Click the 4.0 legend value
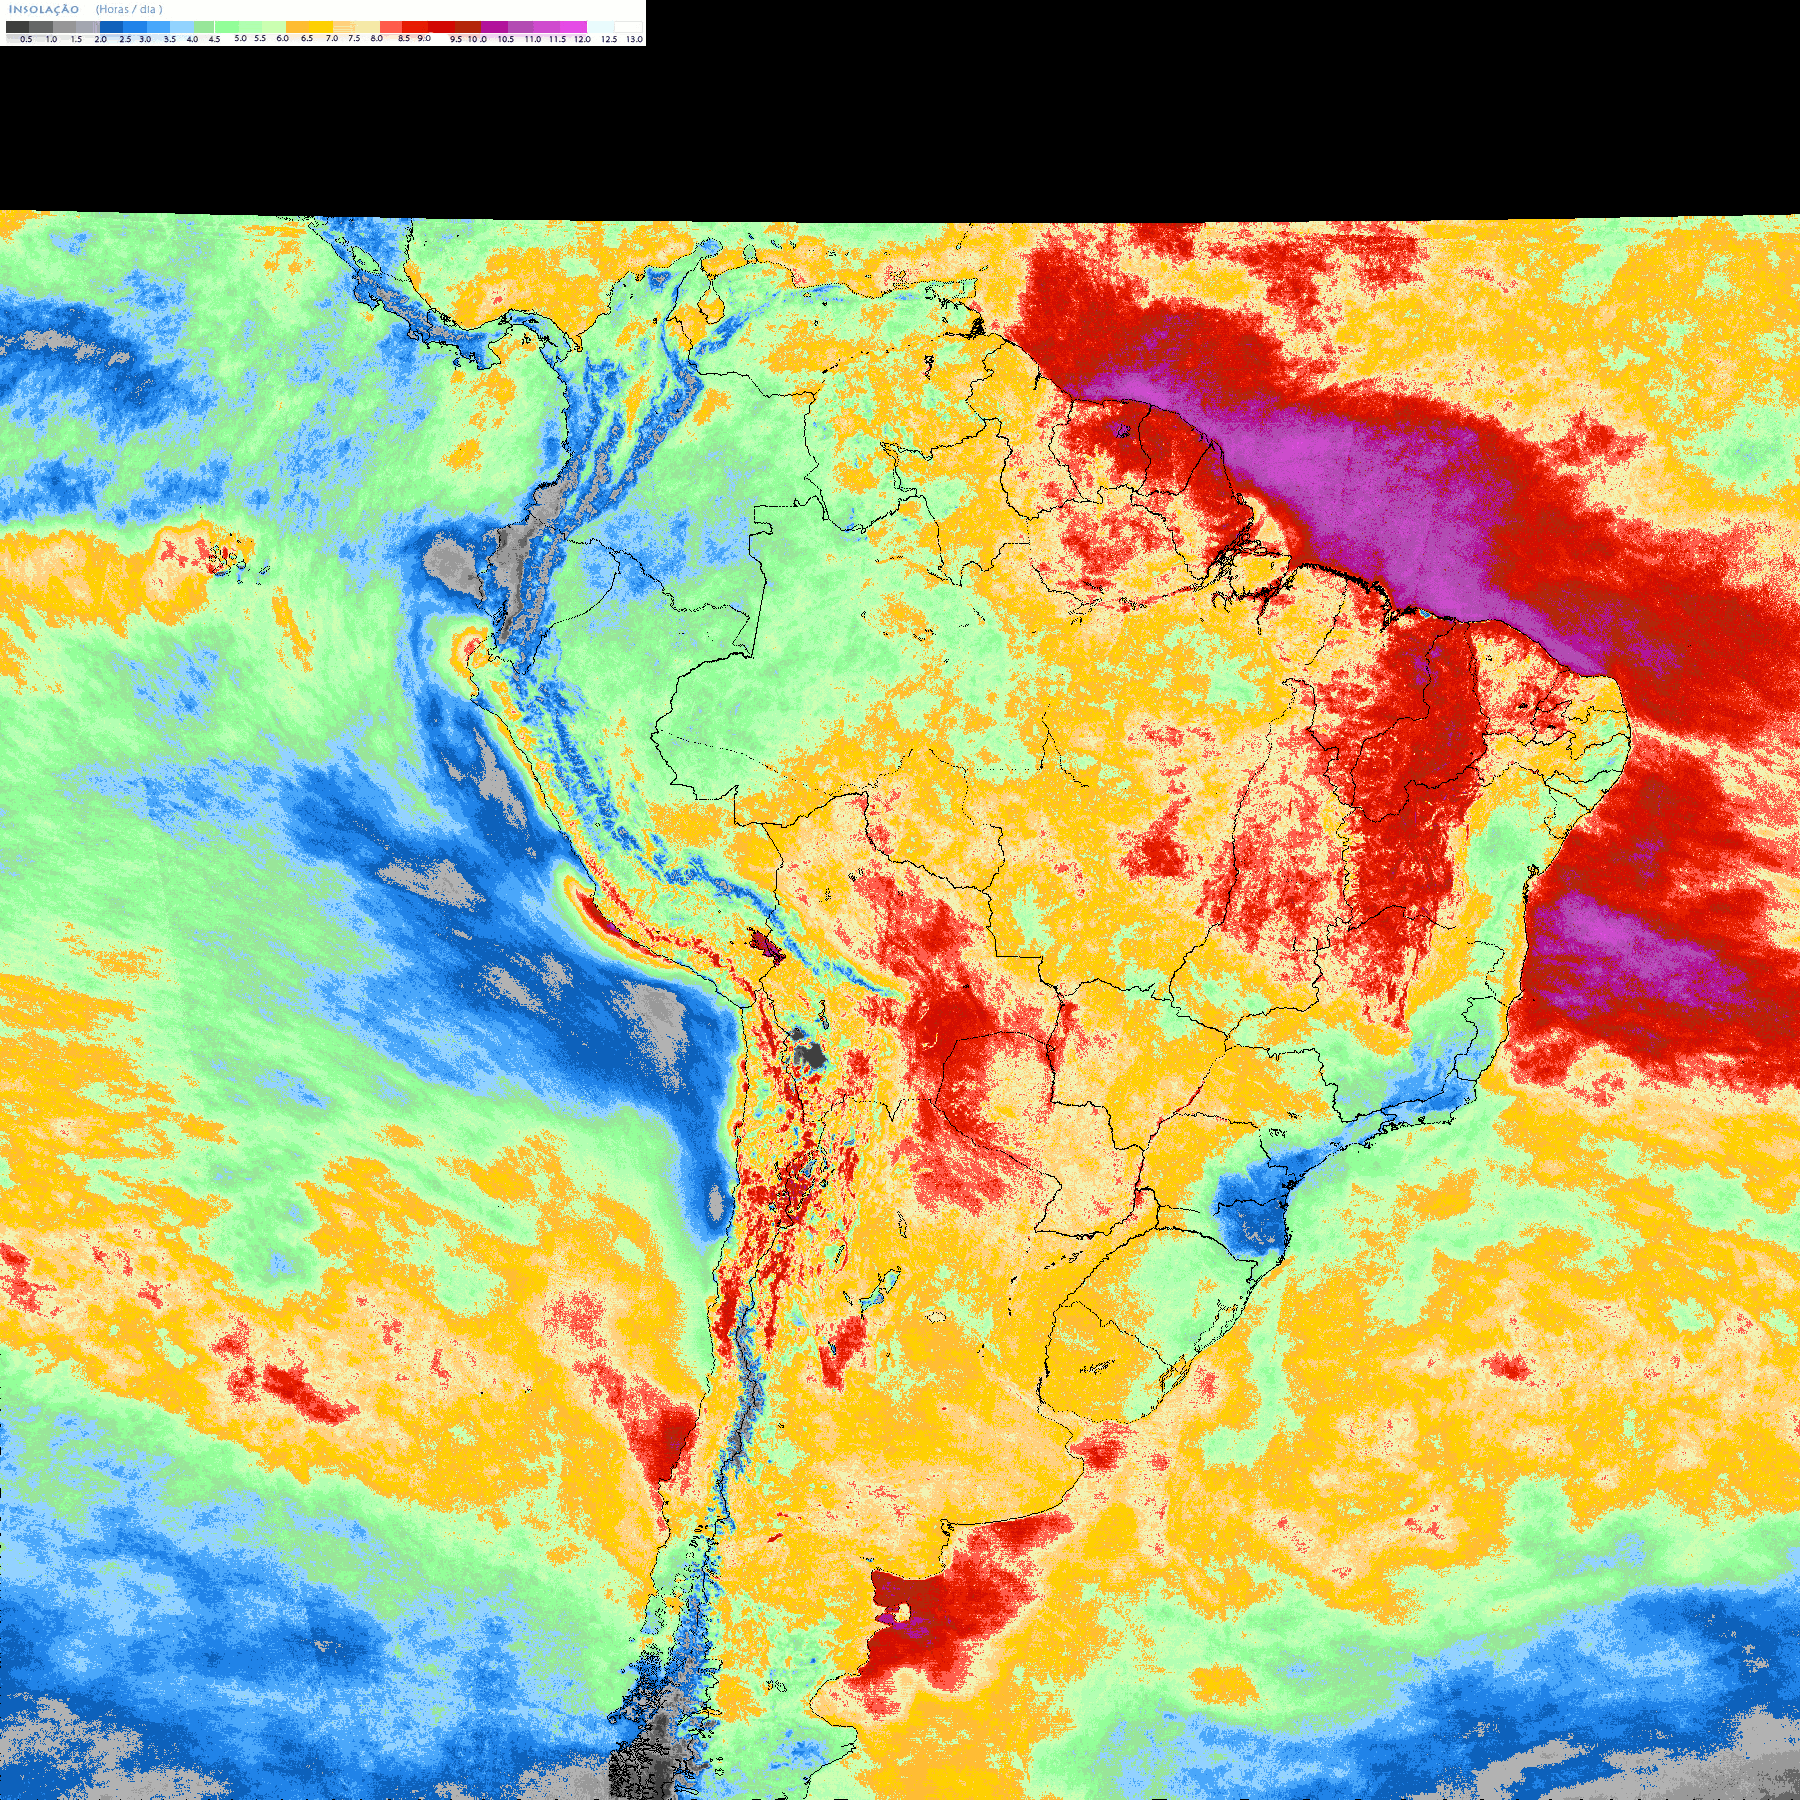1800x1800 pixels. pyautogui.click(x=192, y=39)
